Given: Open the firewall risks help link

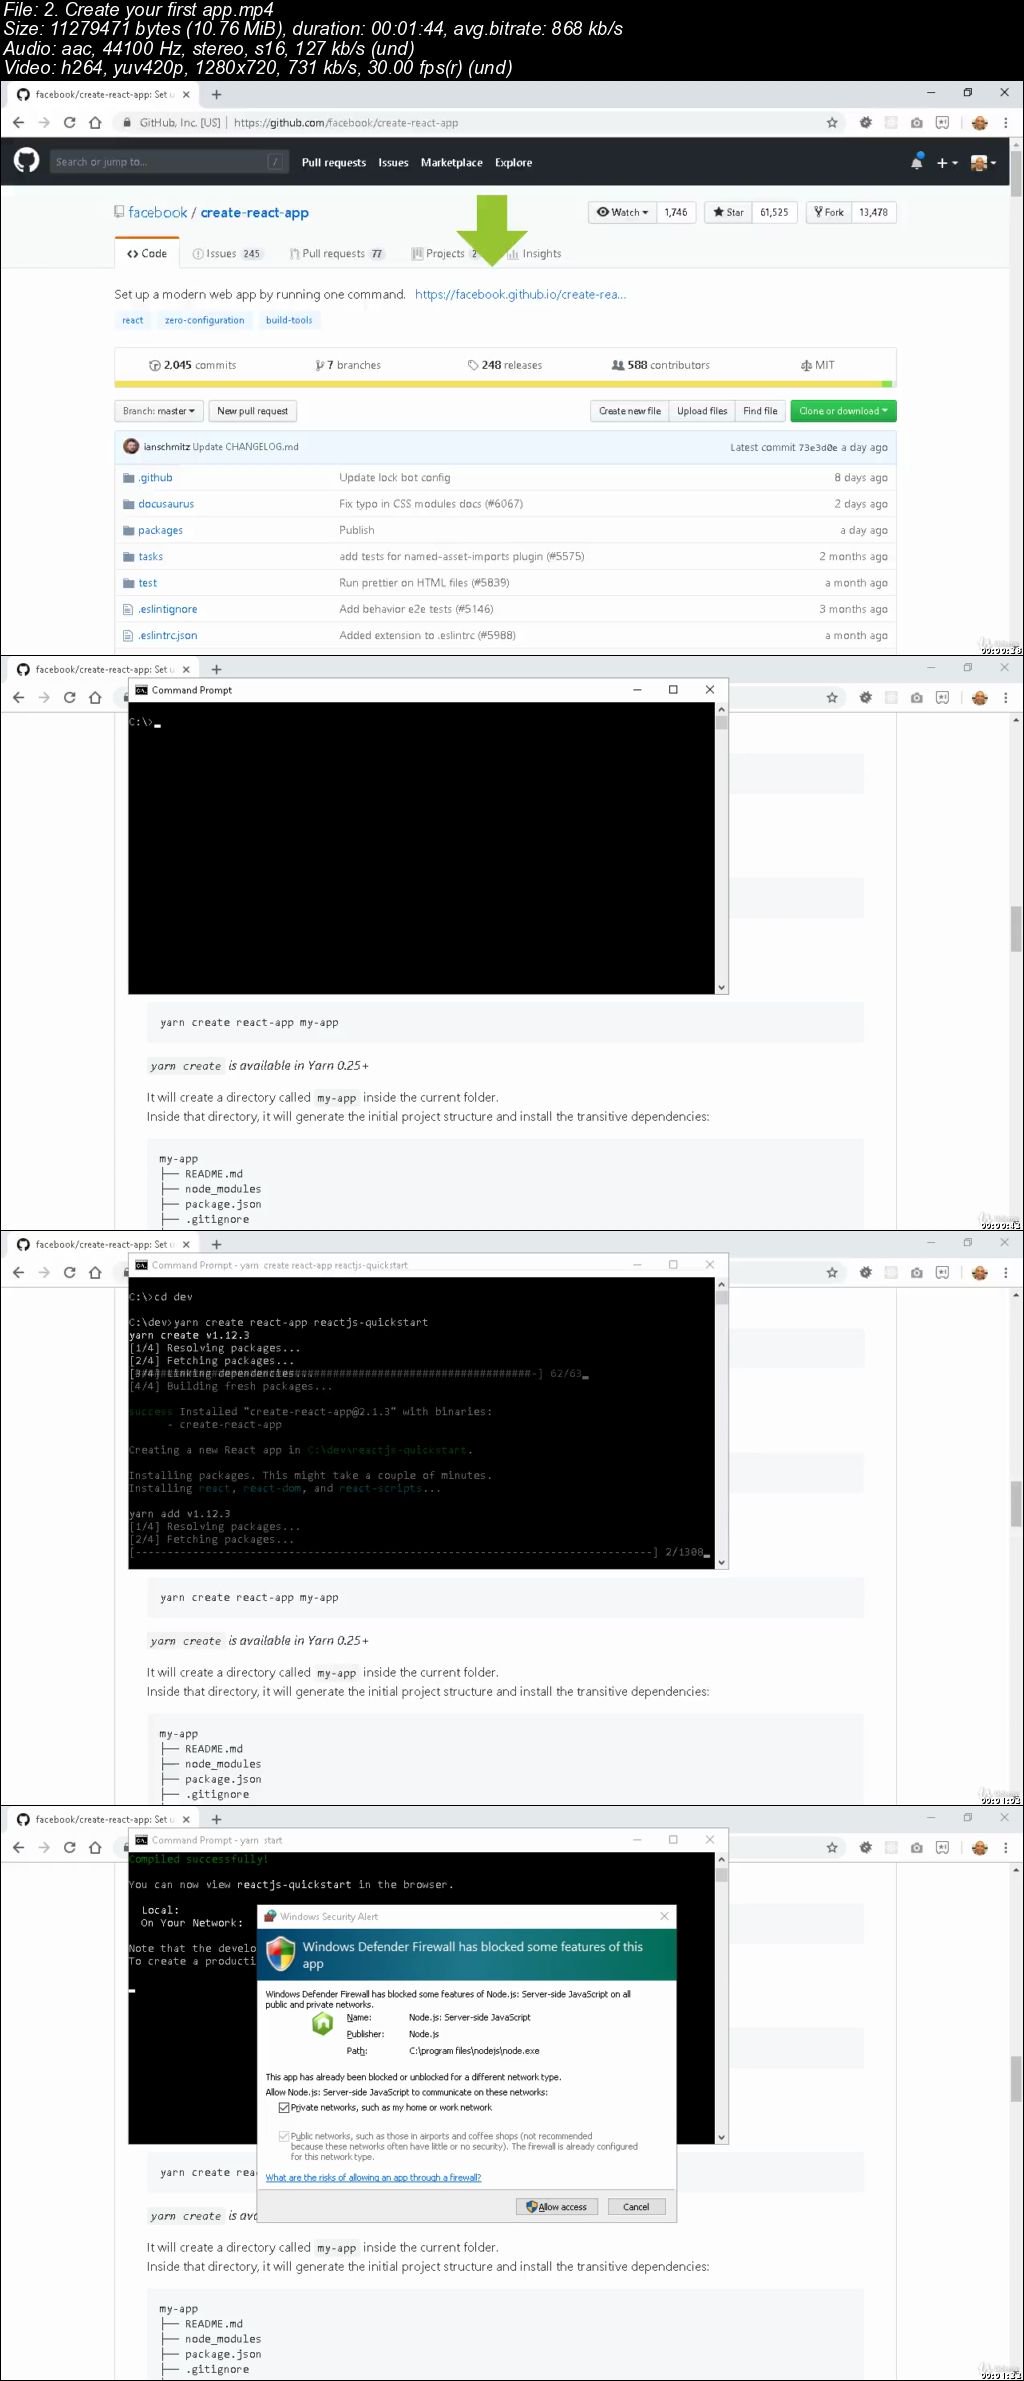Looking at the screenshot, I should tap(373, 2177).
